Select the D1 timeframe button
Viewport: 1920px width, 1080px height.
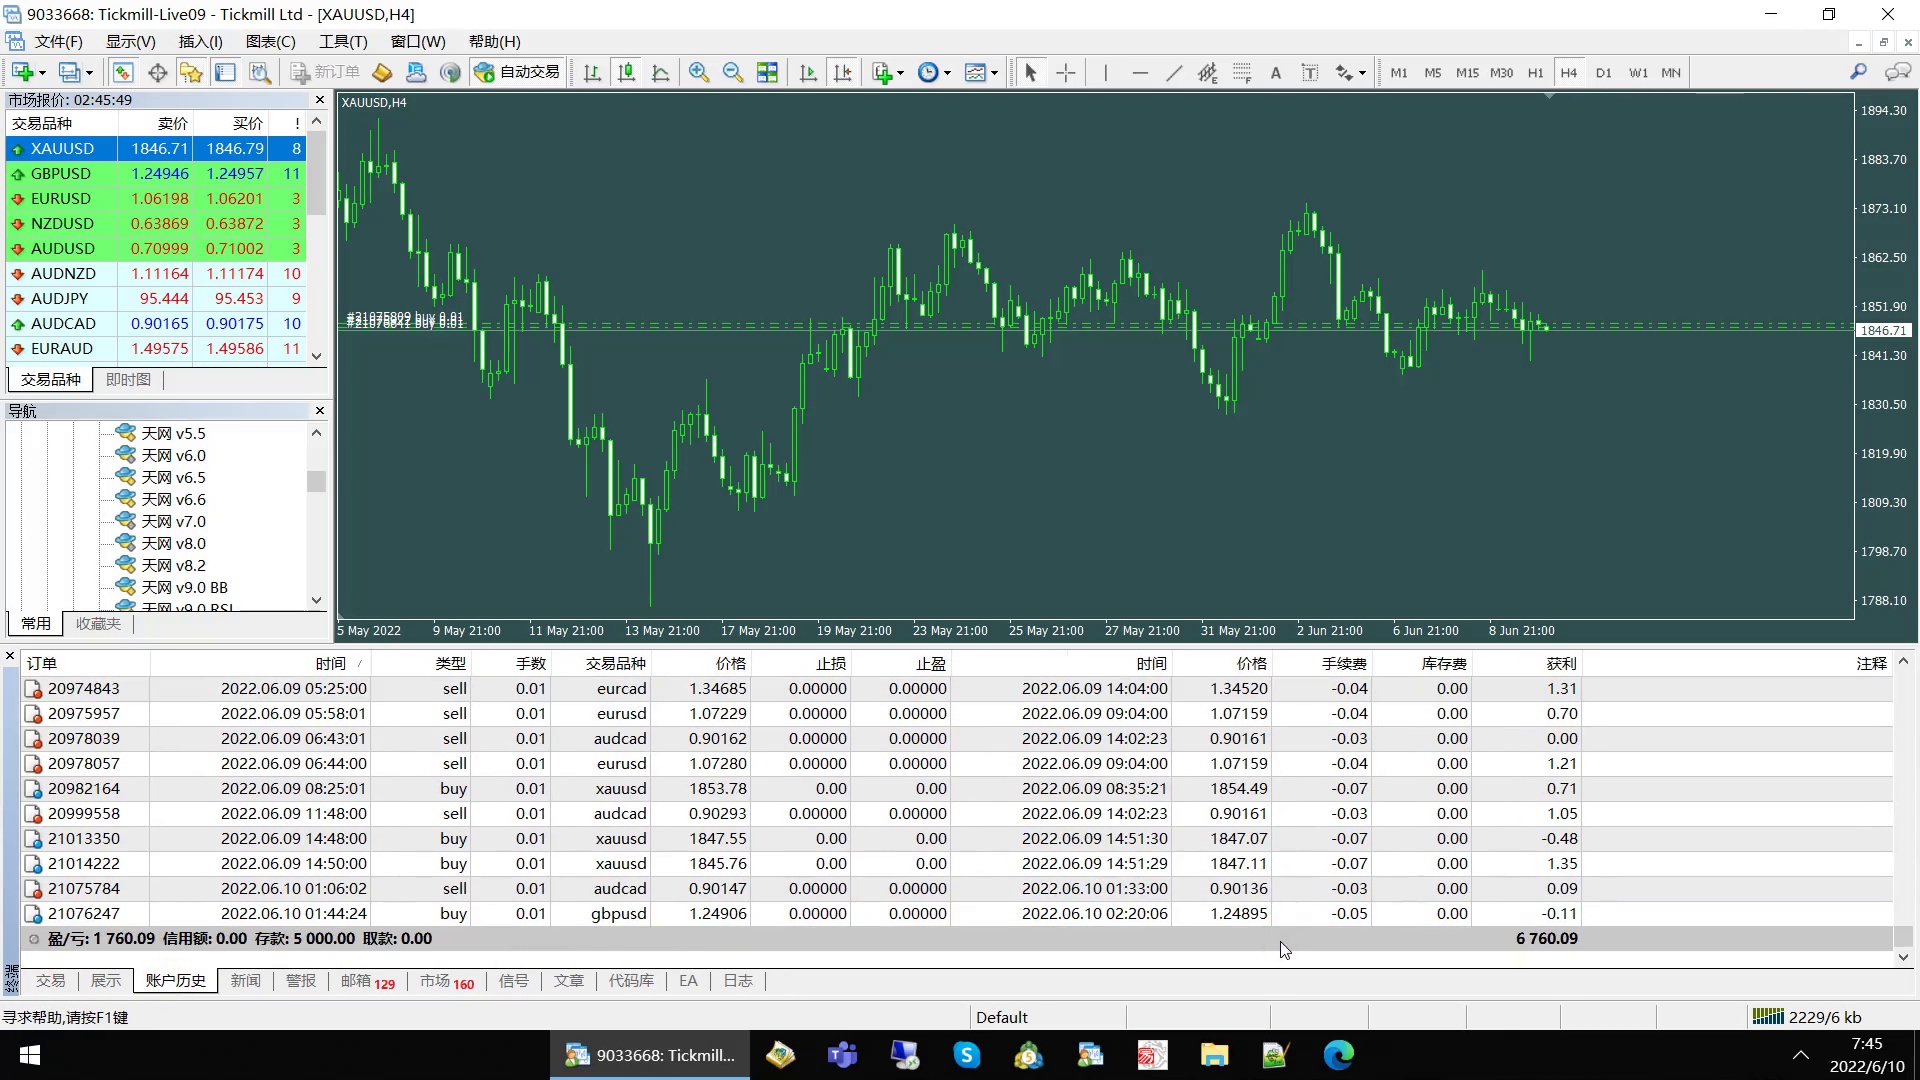click(1603, 73)
